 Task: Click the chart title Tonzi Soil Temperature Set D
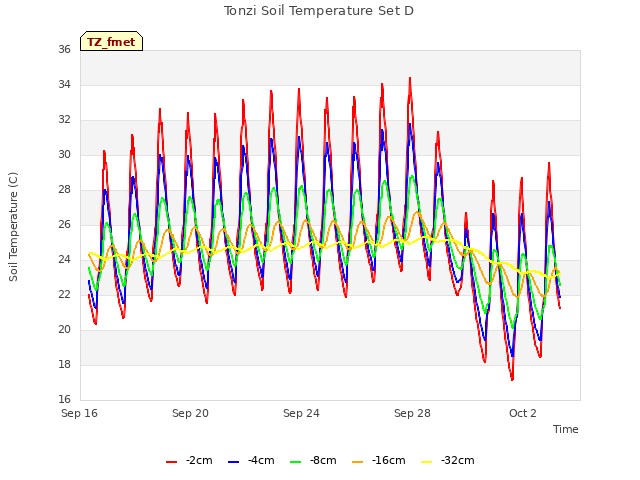point(319,11)
